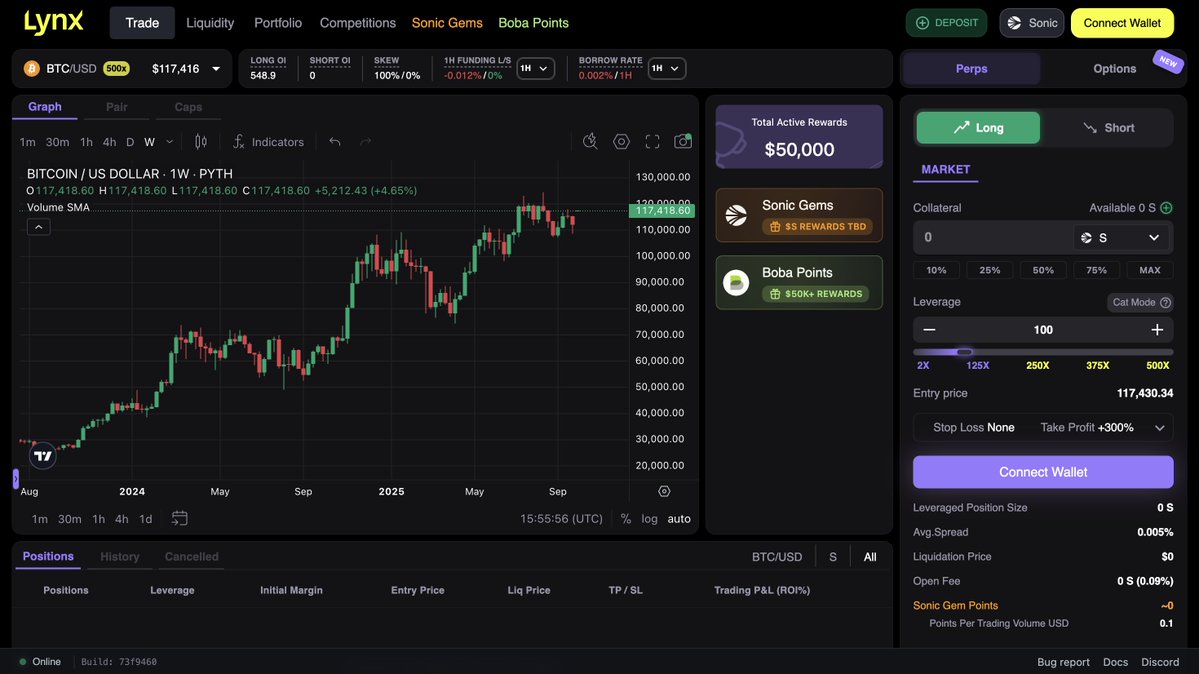Expand chart interval dropdown chevron
The width and height of the screenshot is (1199, 674).
click(x=170, y=142)
